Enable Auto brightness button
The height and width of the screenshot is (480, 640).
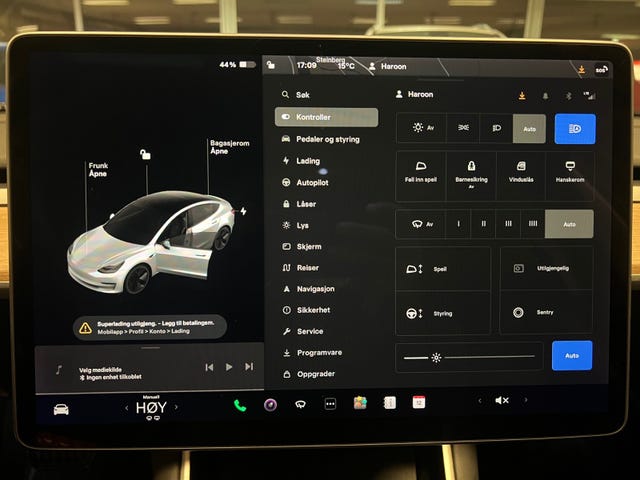(x=572, y=356)
